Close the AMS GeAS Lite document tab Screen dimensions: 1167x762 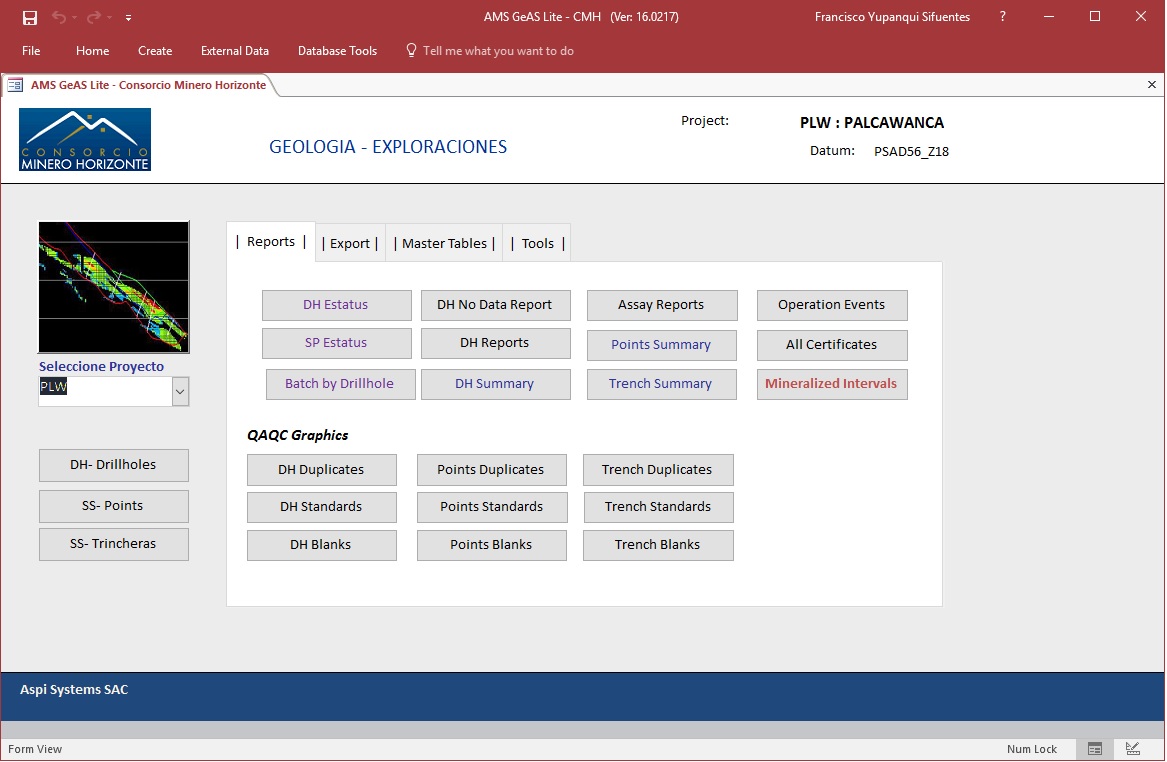1151,85
